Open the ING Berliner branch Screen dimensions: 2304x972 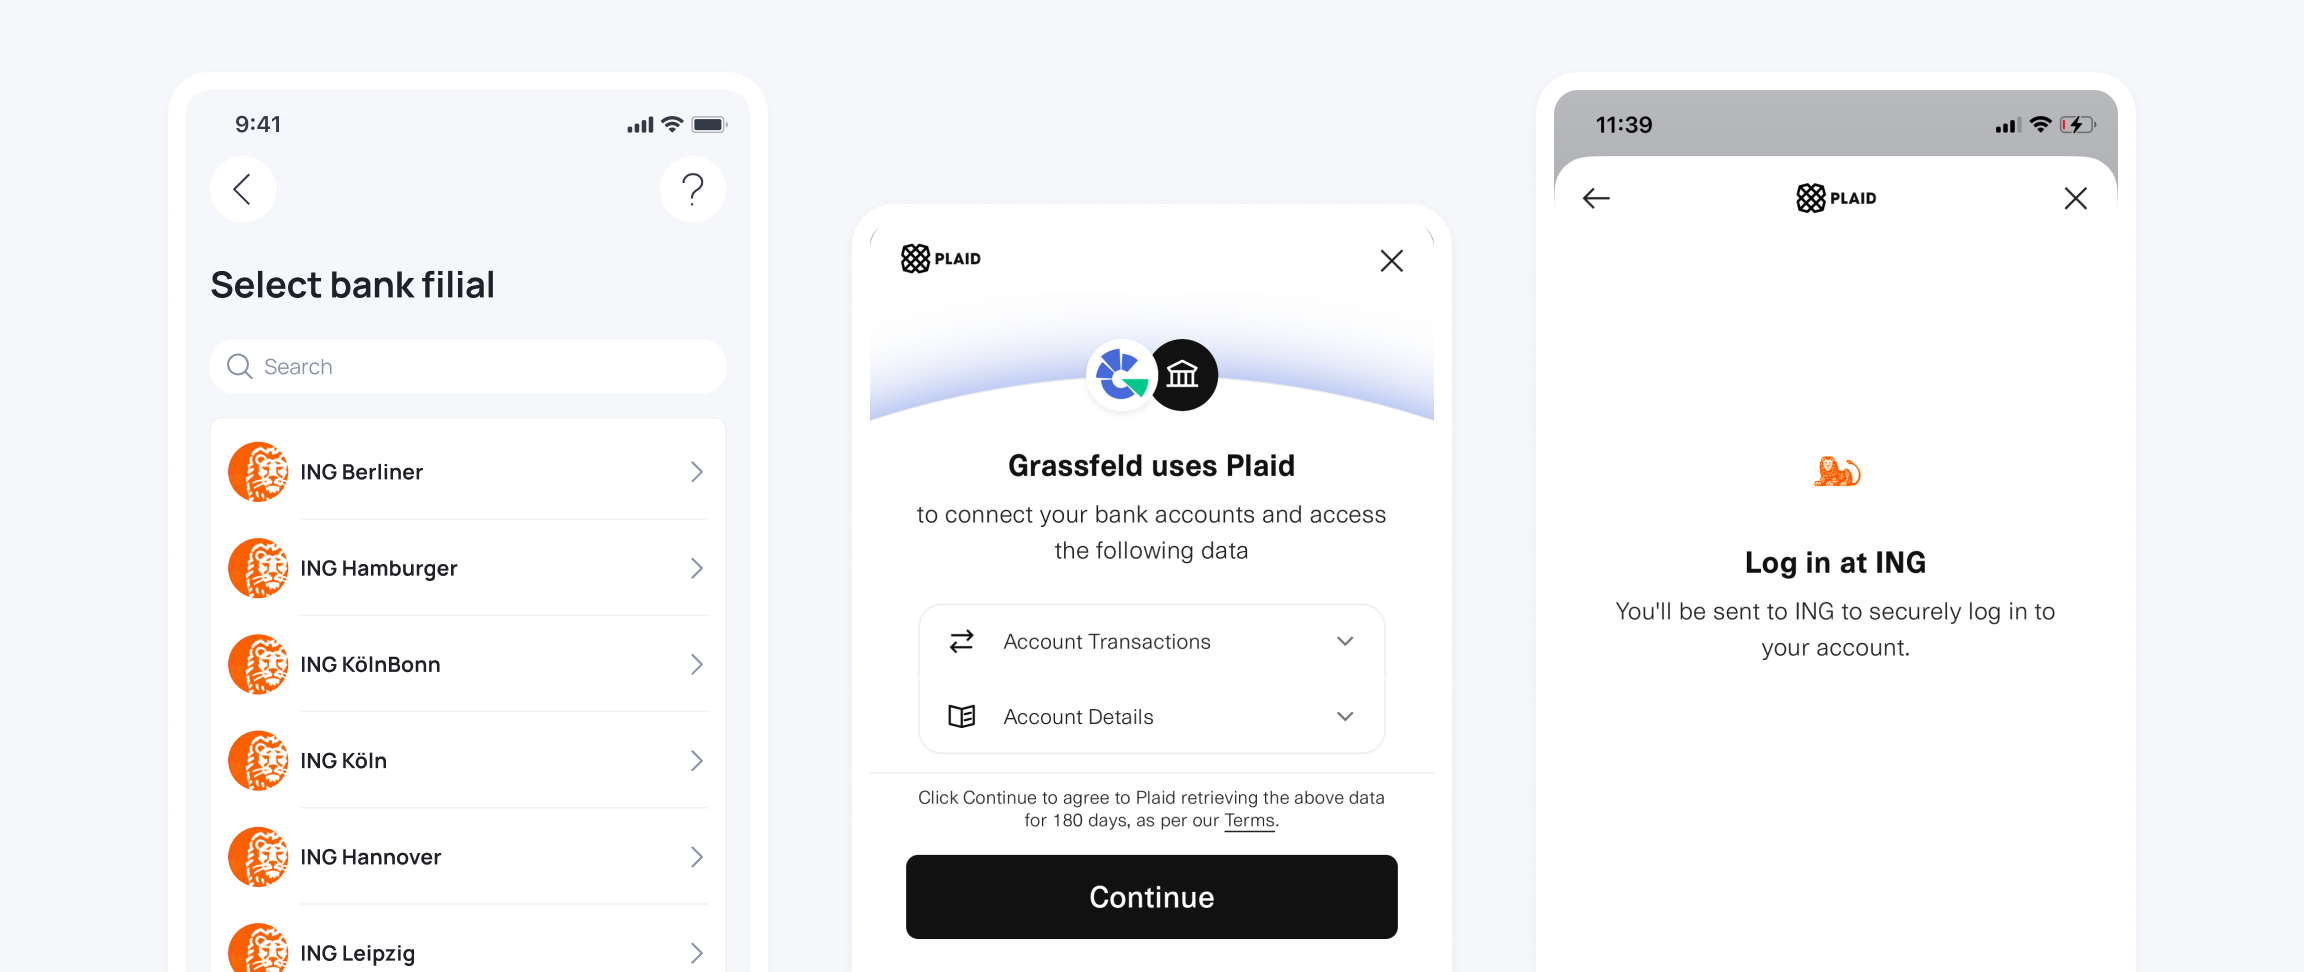[467, 472]
